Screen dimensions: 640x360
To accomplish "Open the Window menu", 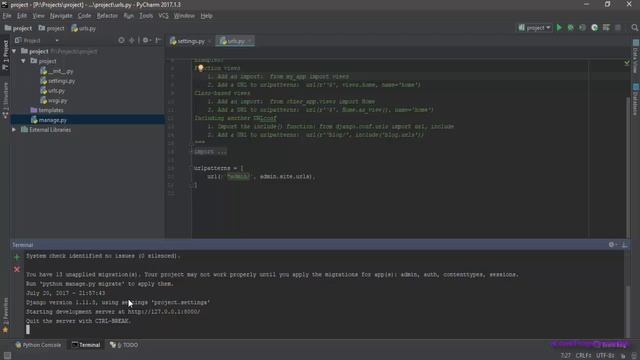I will pos(184,16).
